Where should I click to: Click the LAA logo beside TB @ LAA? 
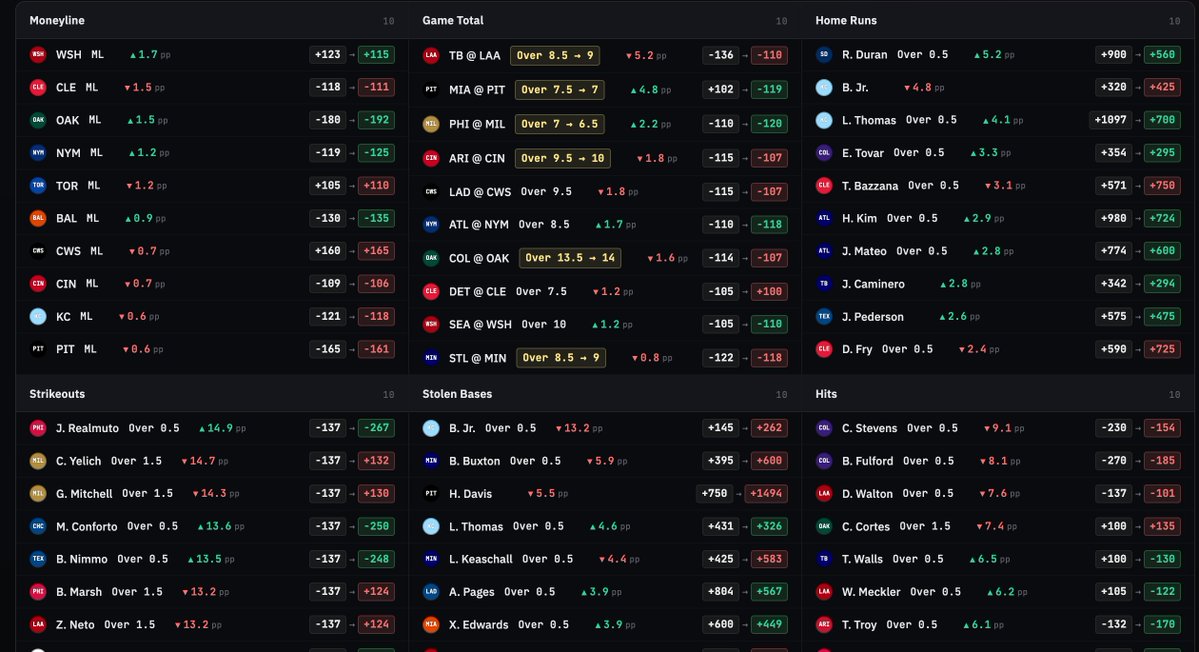click(431, 55)
